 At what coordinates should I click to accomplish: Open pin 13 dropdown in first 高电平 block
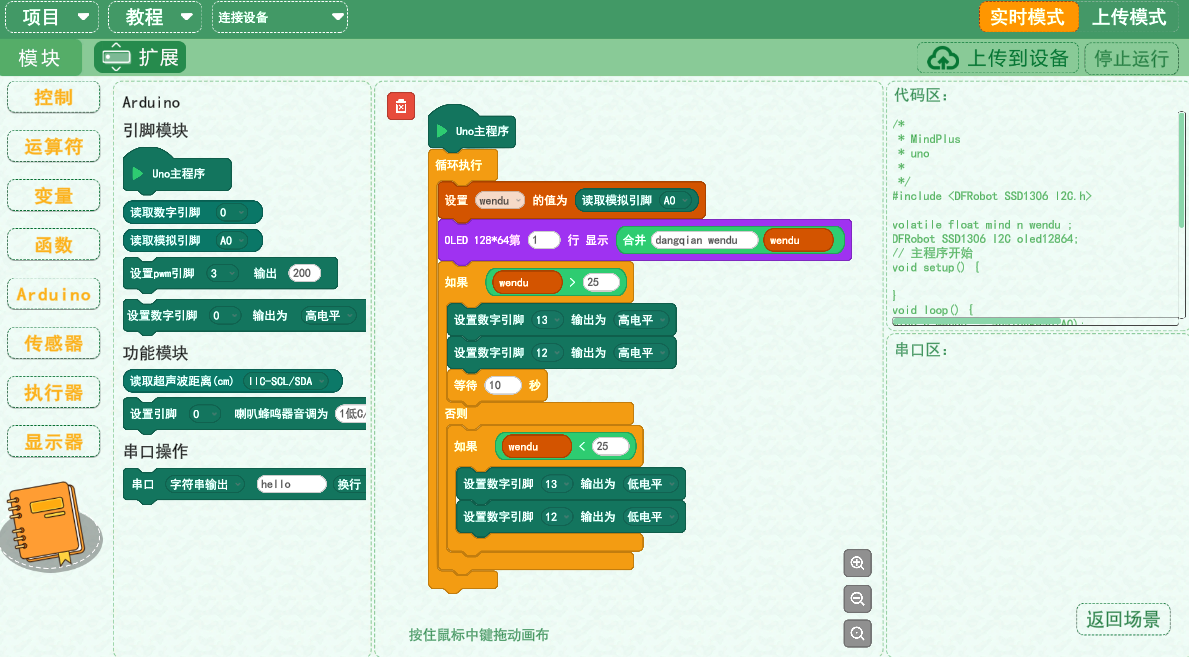pos(547,320)
